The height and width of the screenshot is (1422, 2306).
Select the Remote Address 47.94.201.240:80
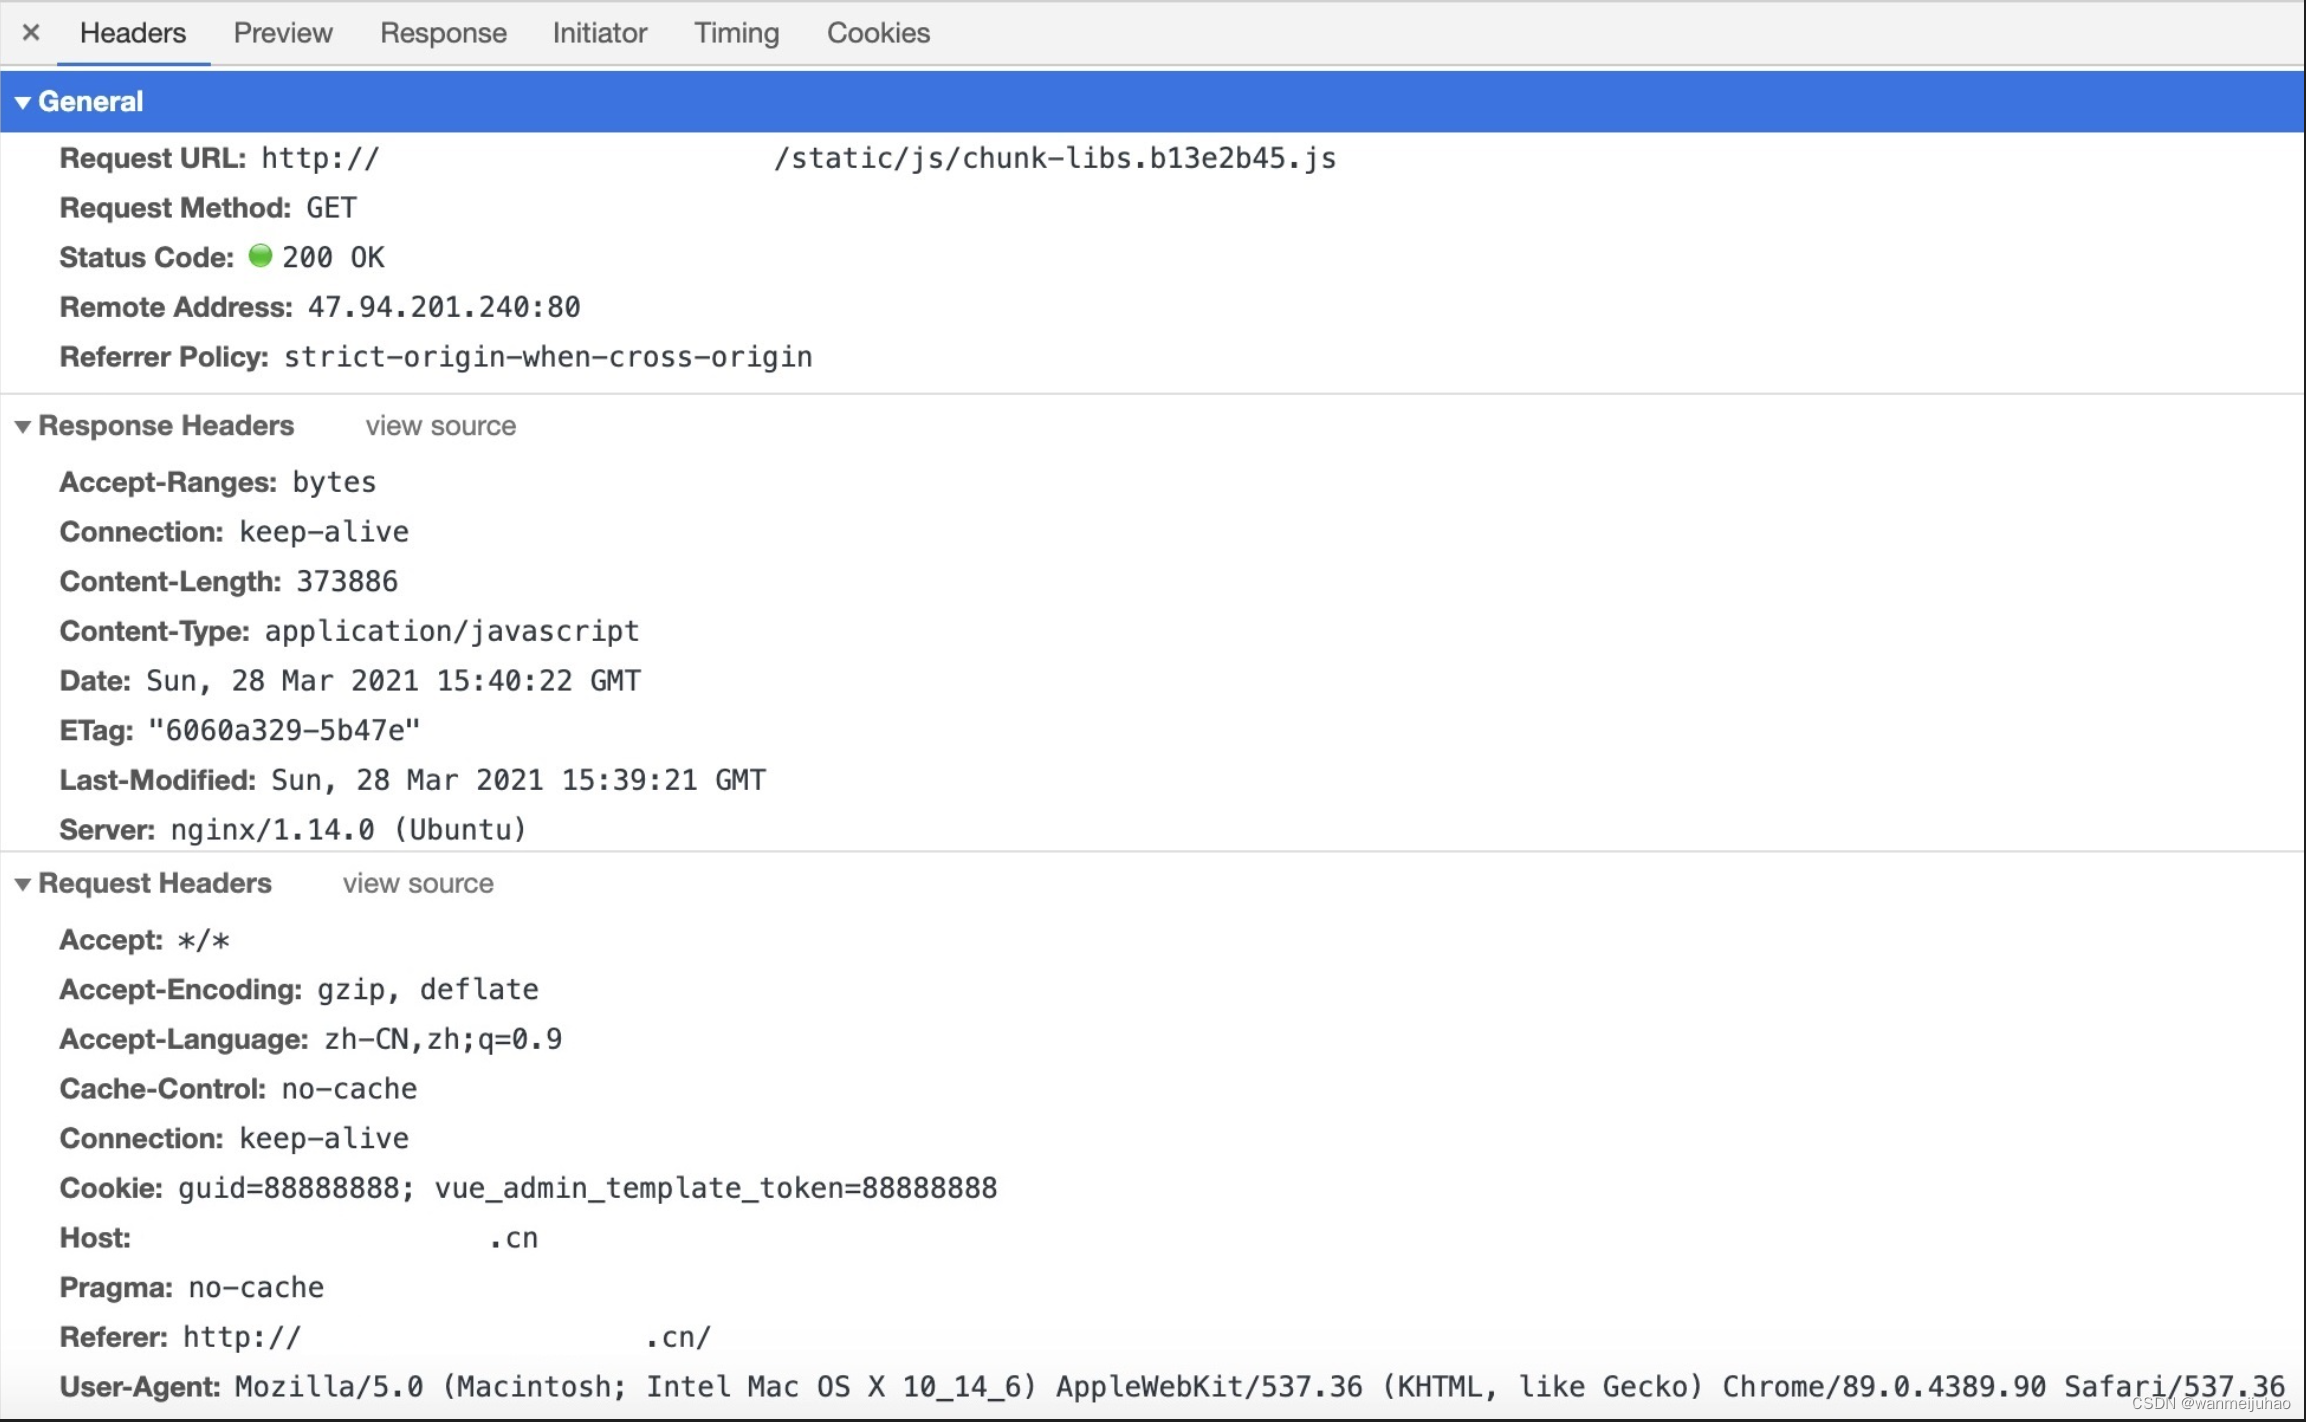(x=444, y=307)
